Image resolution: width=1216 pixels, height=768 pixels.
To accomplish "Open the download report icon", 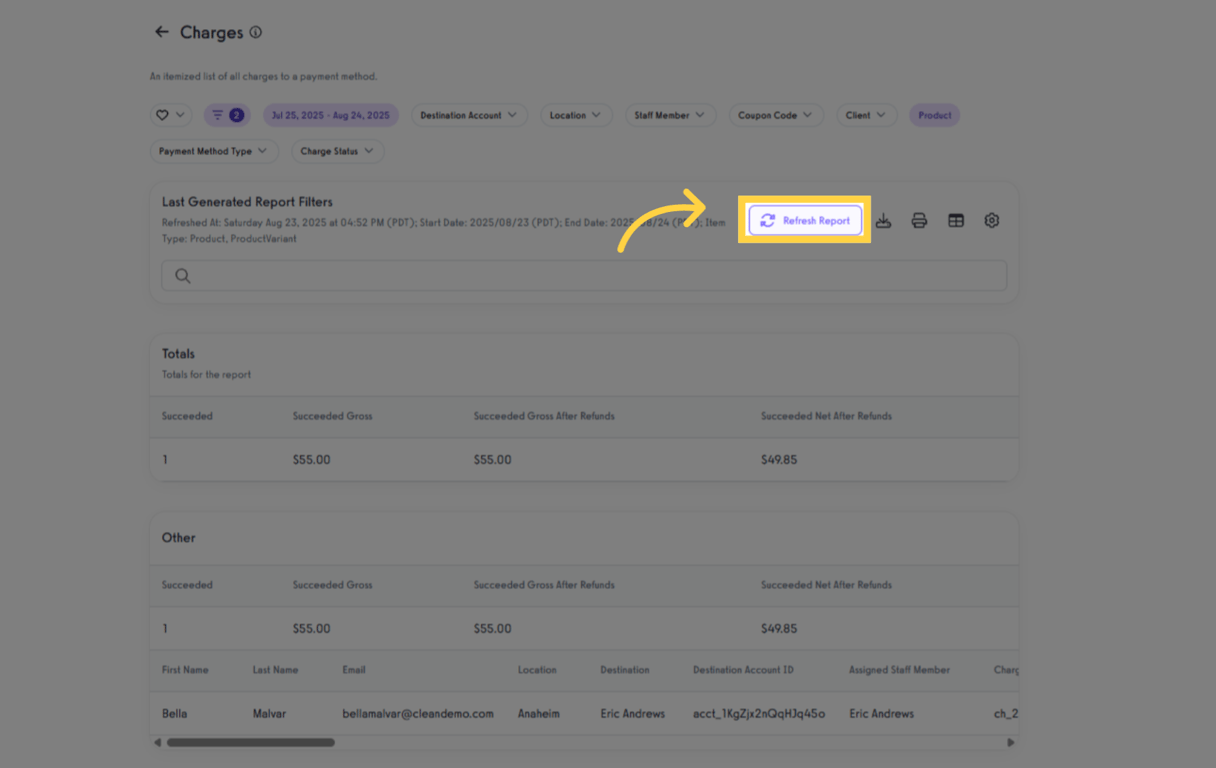I will (883, 220).
